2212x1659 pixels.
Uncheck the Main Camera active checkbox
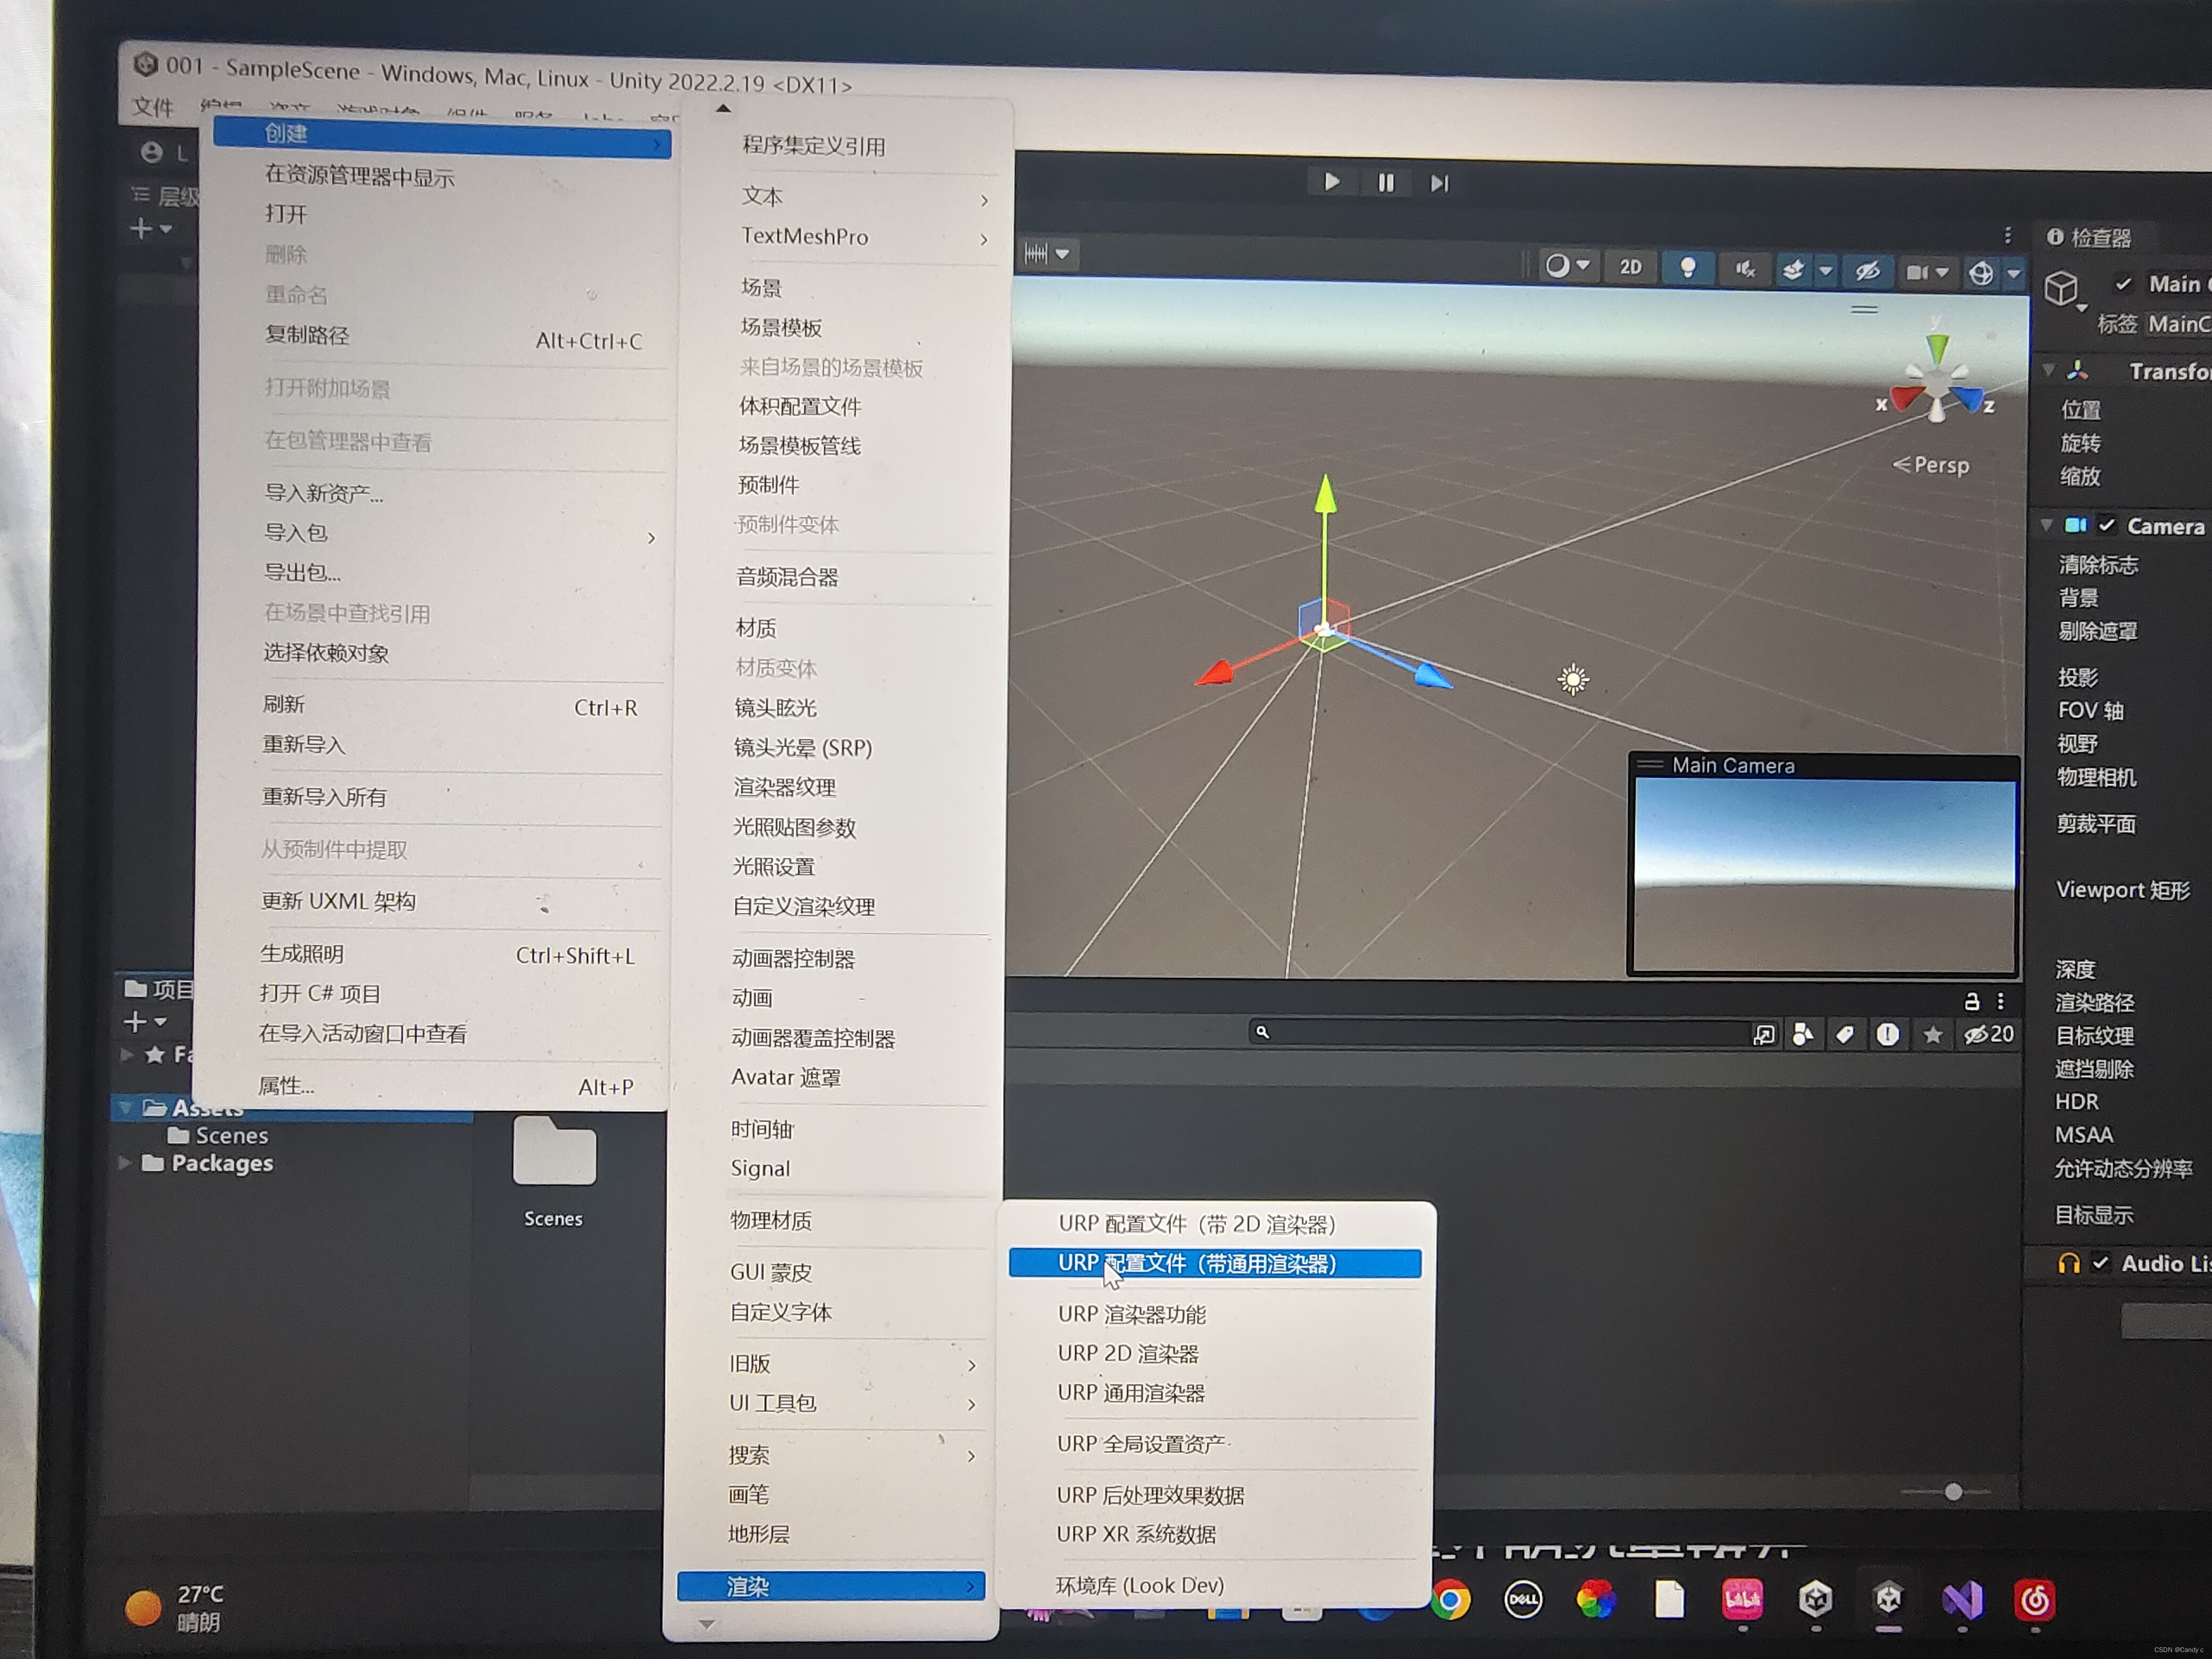(2123, 285)
